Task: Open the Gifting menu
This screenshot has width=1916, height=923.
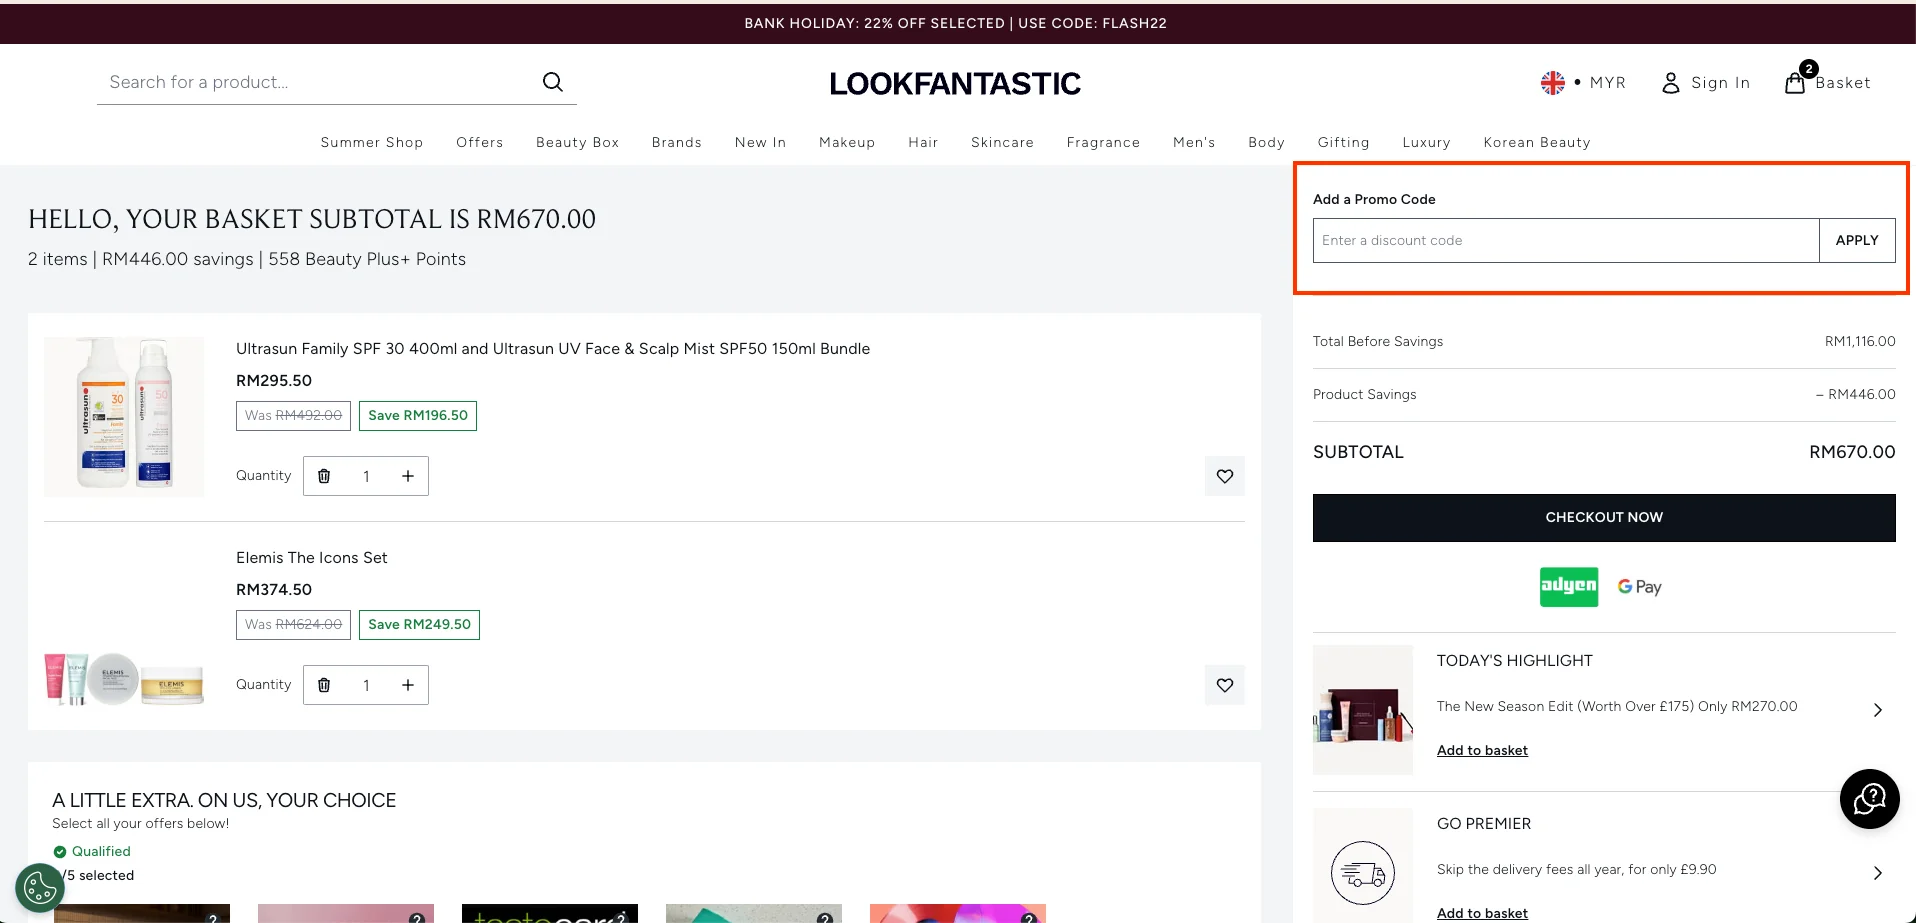Action: pyautogui.click(x=1343, y=142)
